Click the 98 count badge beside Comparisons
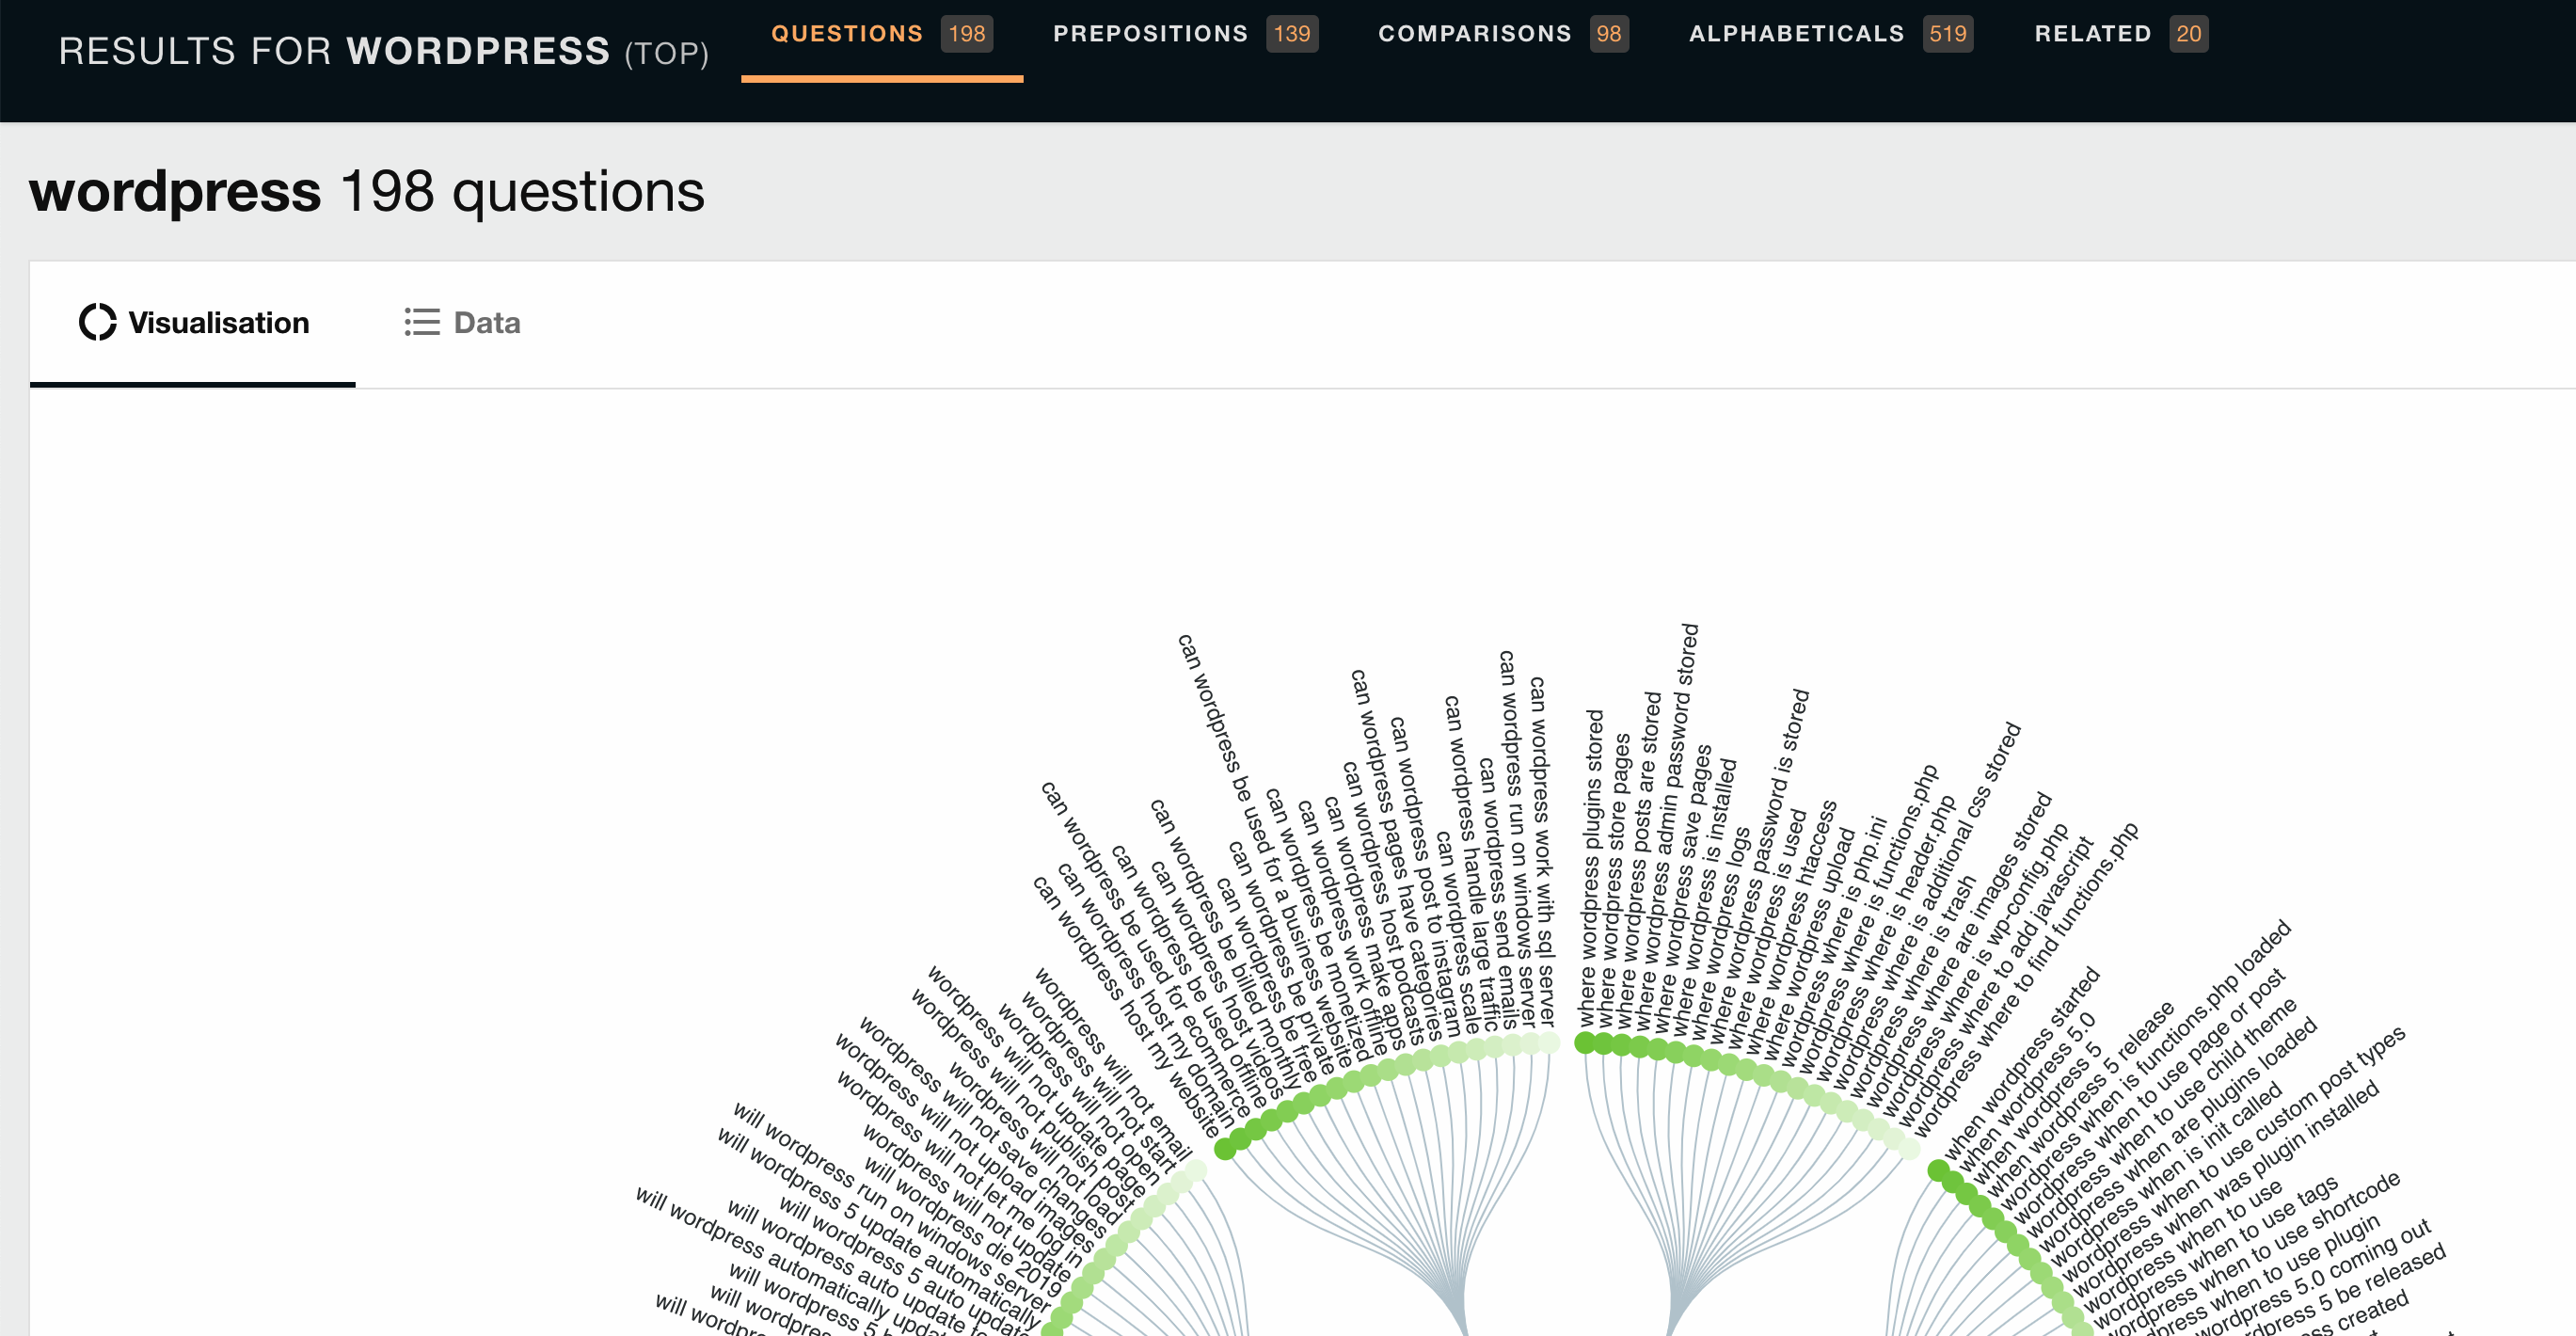Viewport: 2576px width, 1336px height. (1609, 34)
